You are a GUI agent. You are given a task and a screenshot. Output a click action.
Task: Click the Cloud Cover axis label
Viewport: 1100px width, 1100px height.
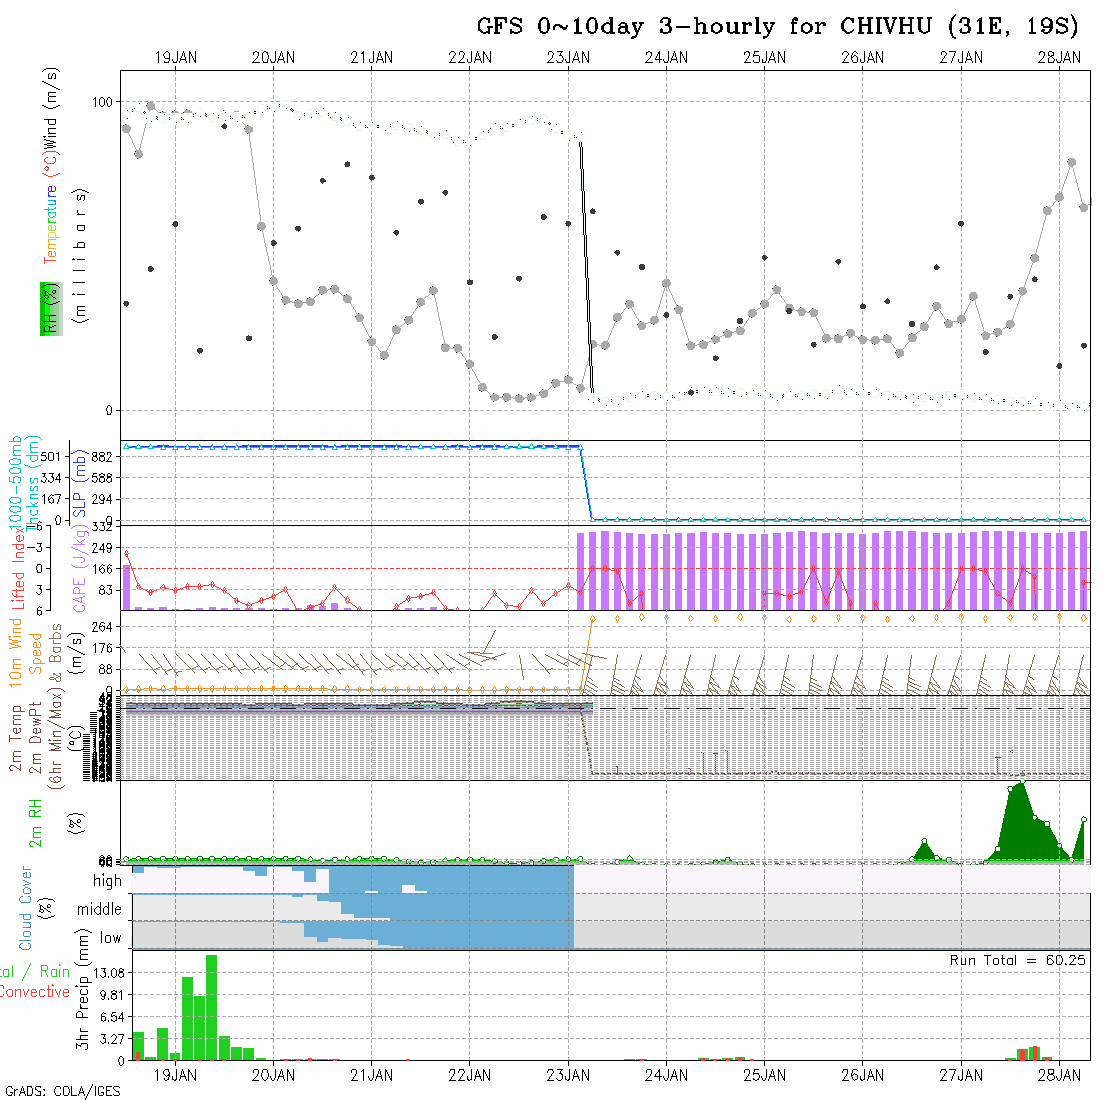pos(26,908)
